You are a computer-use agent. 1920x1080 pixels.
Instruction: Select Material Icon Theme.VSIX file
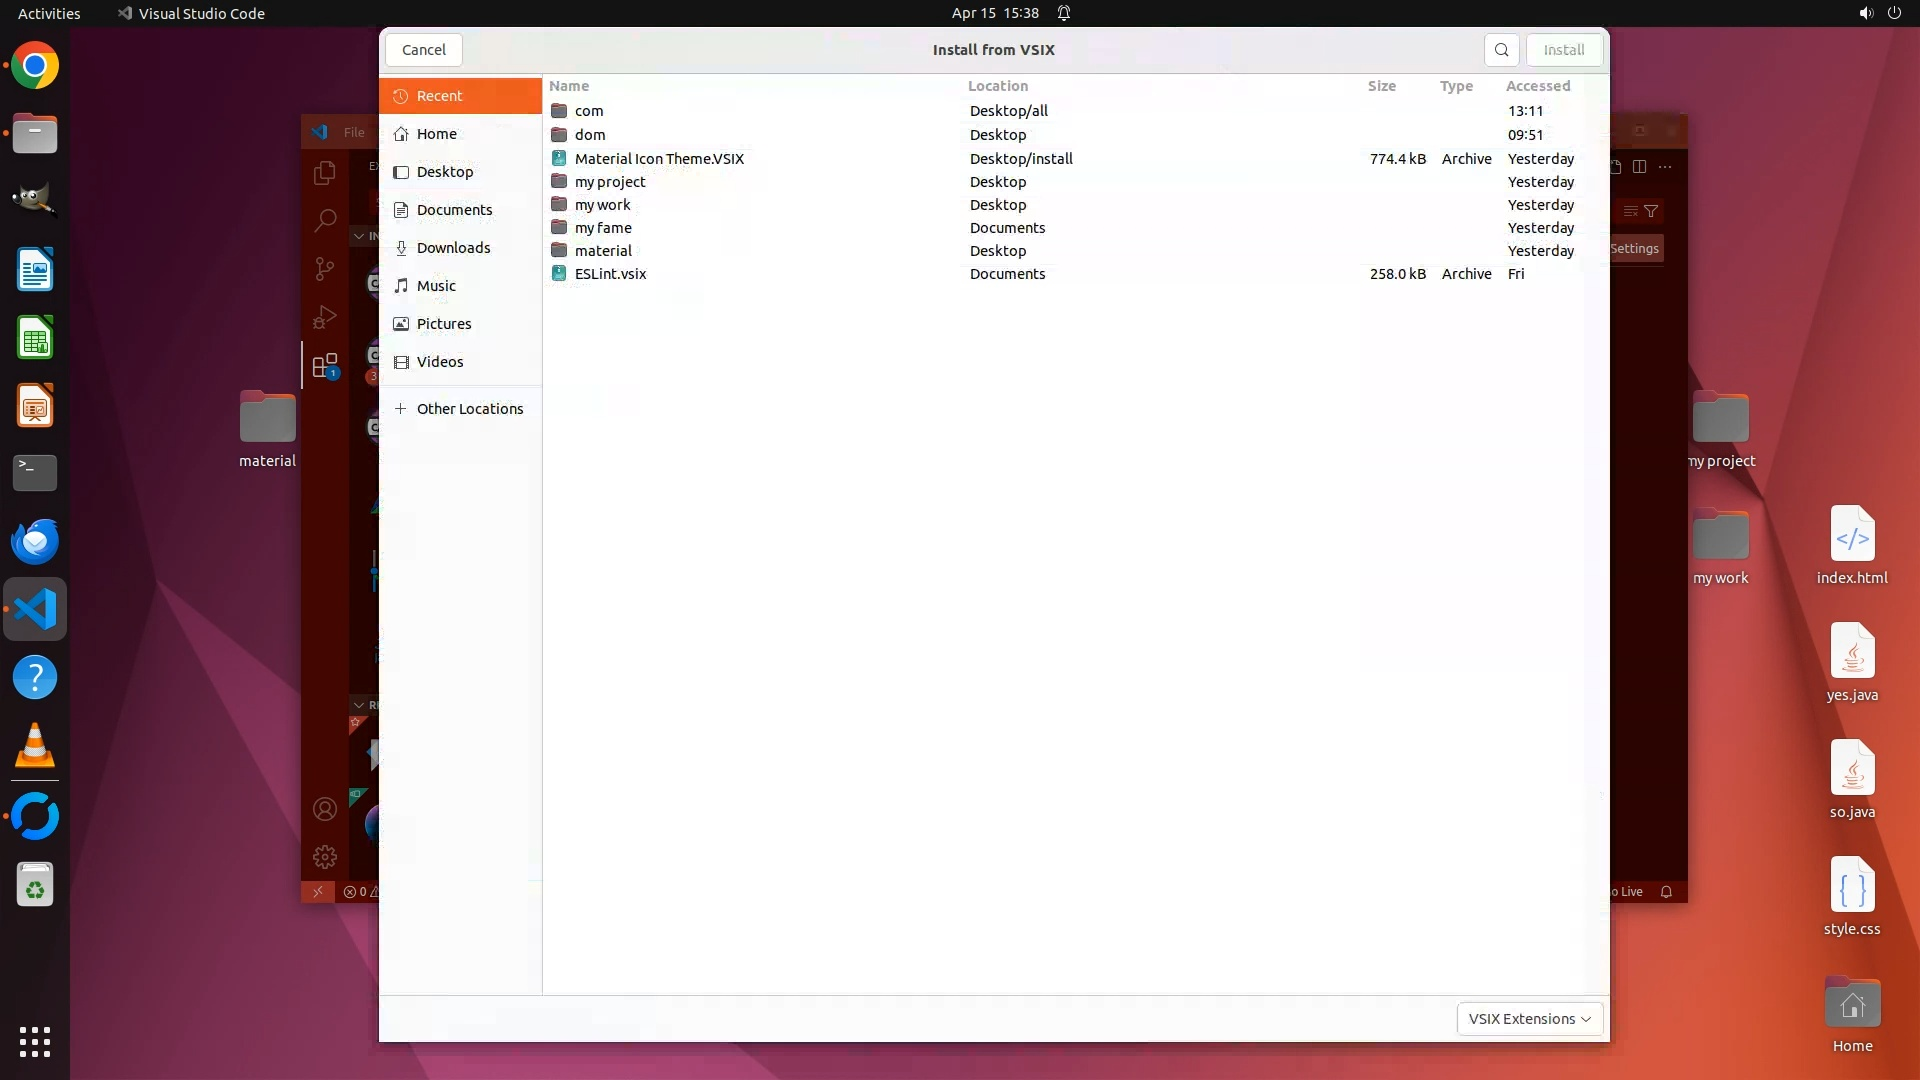(x=659, y=159)
